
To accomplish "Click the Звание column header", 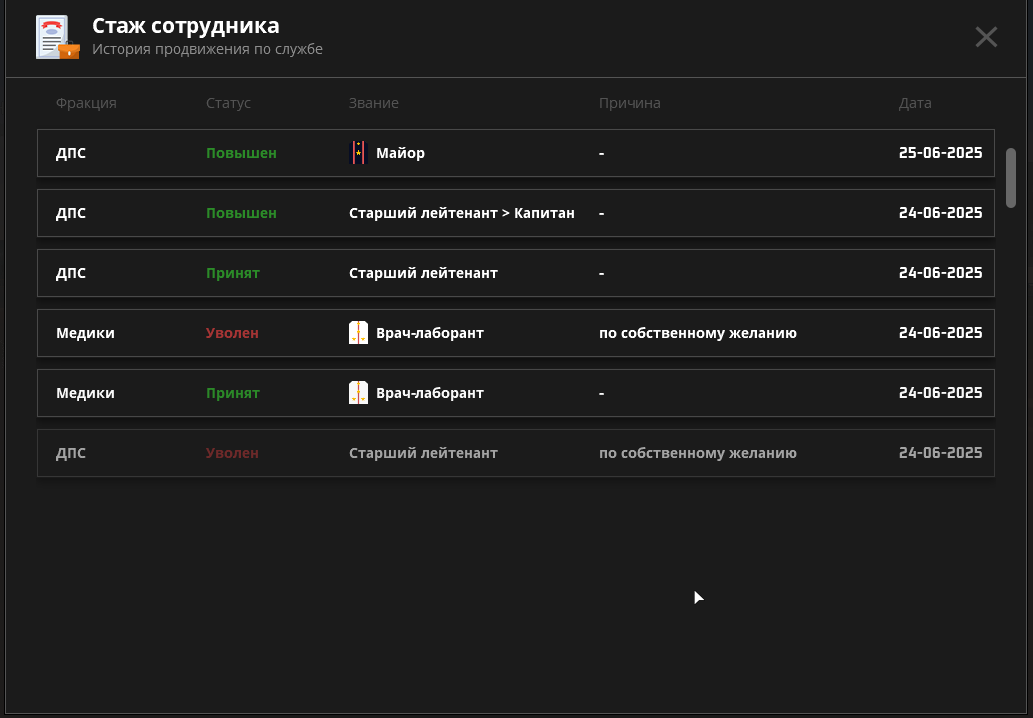I will (x=374, y=103).
